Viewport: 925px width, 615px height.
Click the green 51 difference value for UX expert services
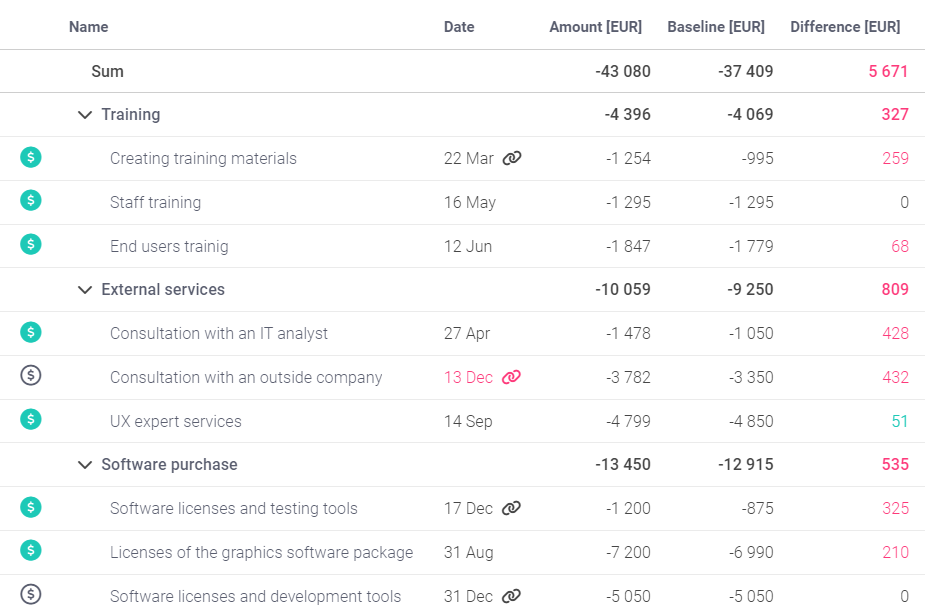coord(899,421)
